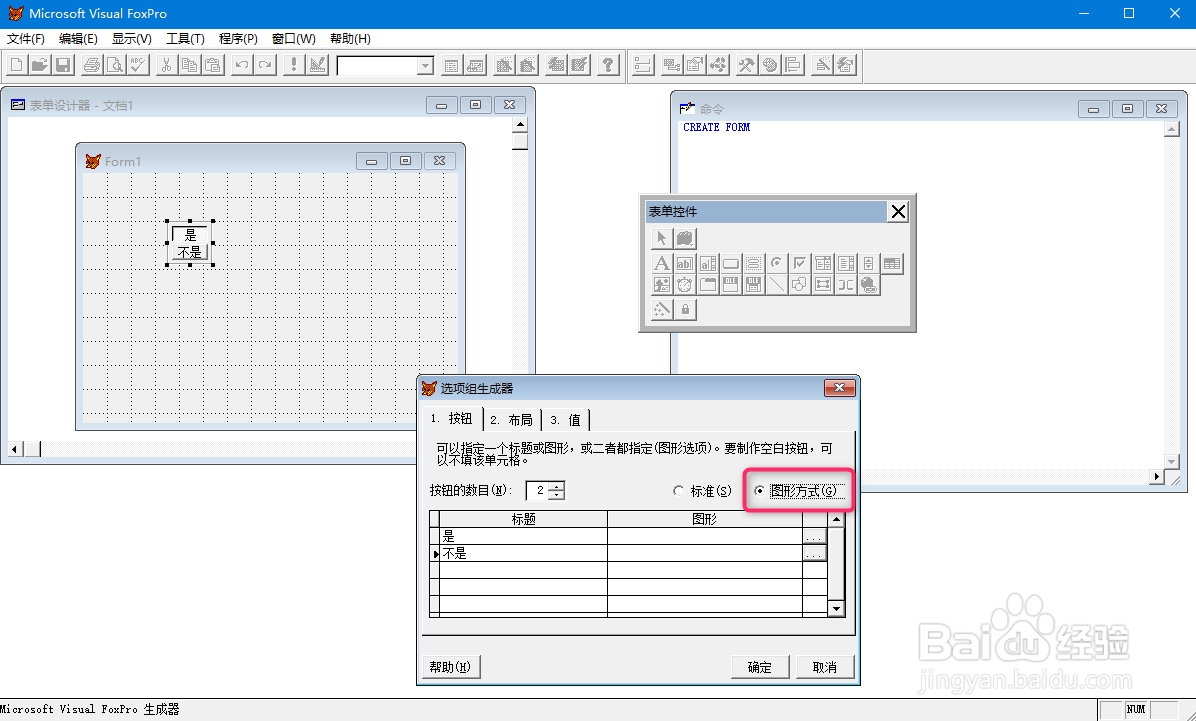The height and width of the screenshot is (721, 1196).
Task: Switch to the 1. 按钮 tab
Action: 452,418
